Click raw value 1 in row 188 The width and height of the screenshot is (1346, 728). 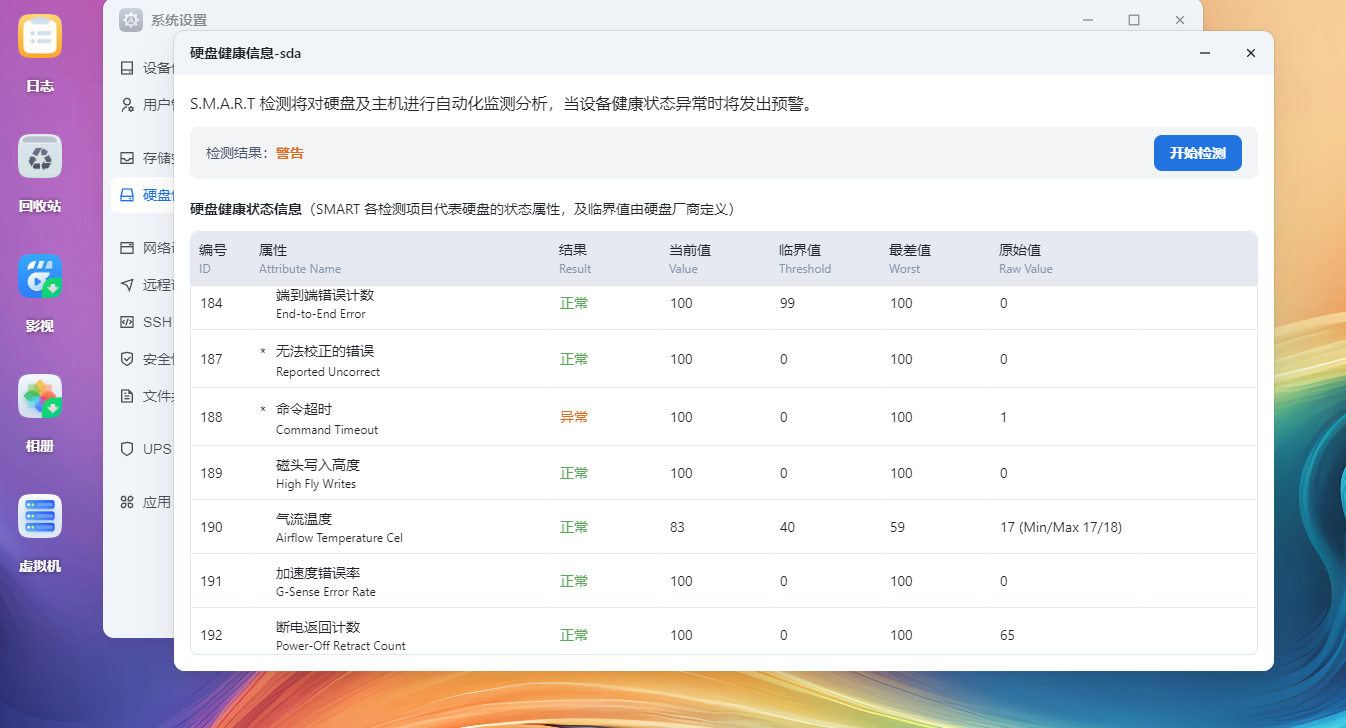pyautogui.click(x=1003, y=417)
